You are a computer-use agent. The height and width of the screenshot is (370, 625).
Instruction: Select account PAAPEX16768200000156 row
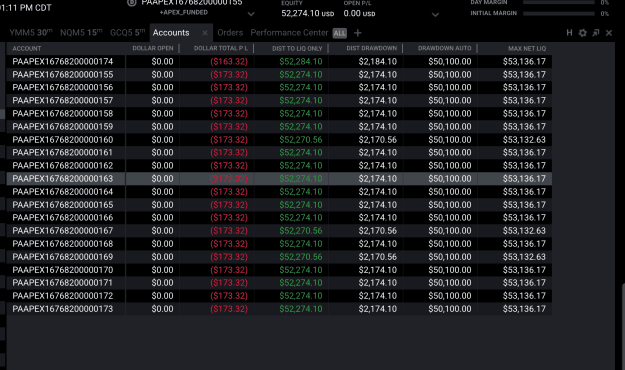pyautogui.click(x=279, y=87)
